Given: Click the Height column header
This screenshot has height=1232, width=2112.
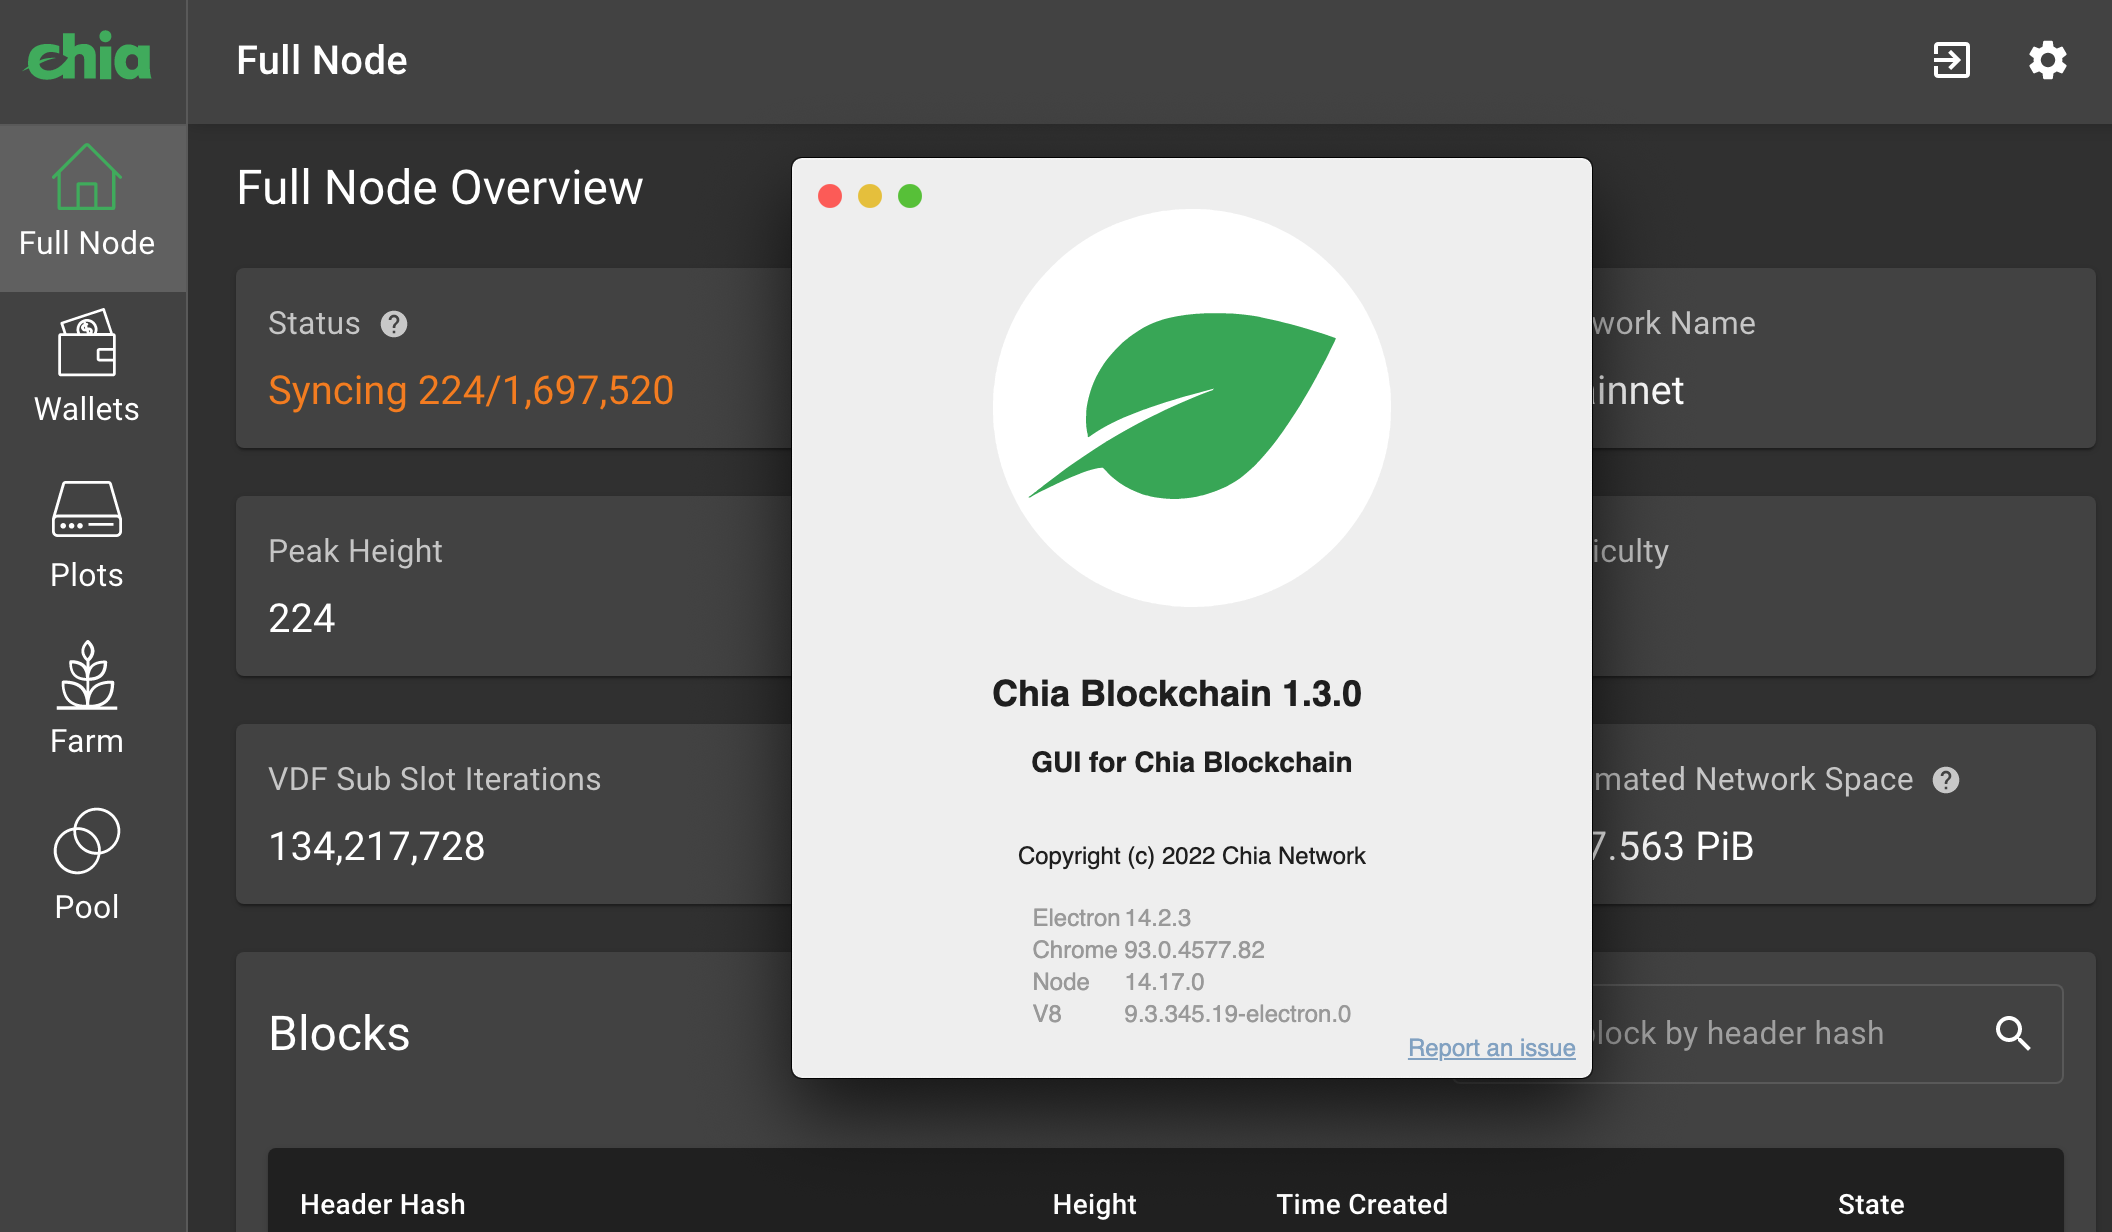Looking at the screenshot, I should pyautogui.click(x=1094, y=1204).
